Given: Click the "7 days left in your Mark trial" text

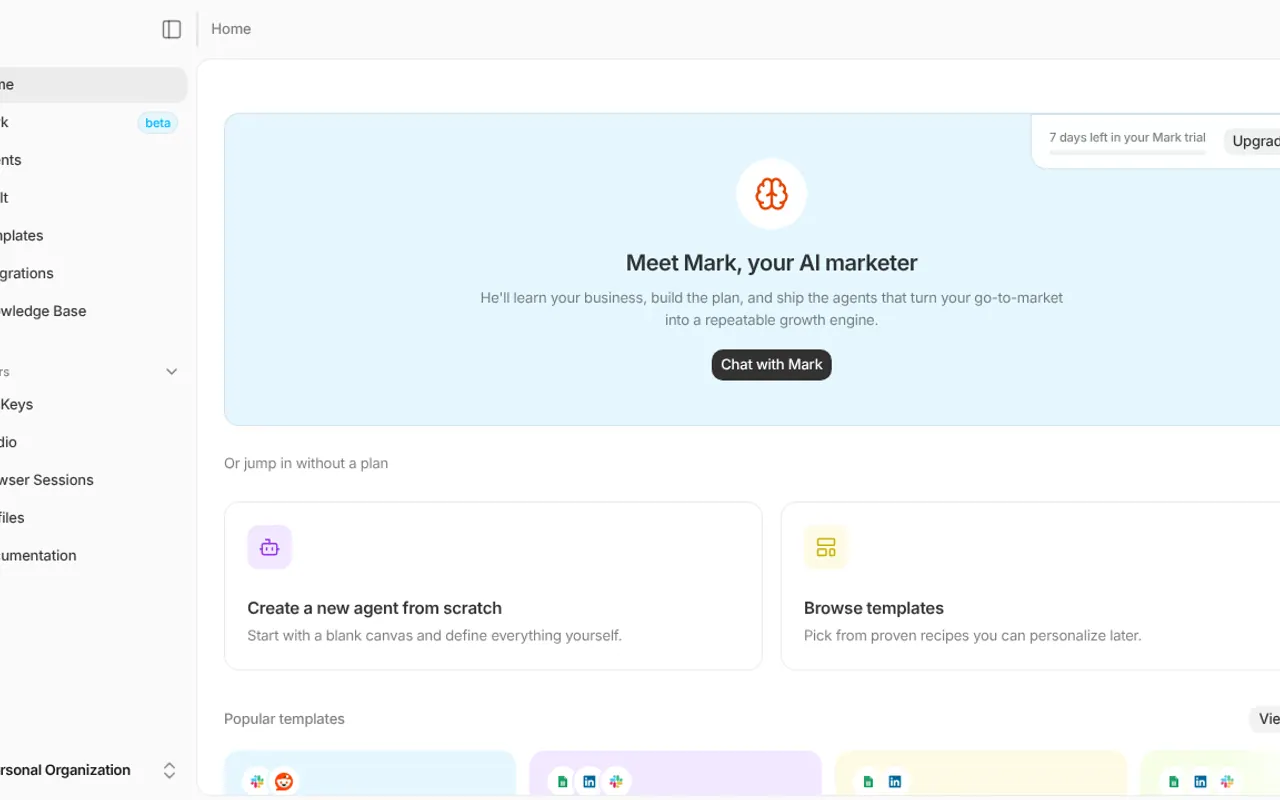Looking at the screenshot, I should (1127, 138).
